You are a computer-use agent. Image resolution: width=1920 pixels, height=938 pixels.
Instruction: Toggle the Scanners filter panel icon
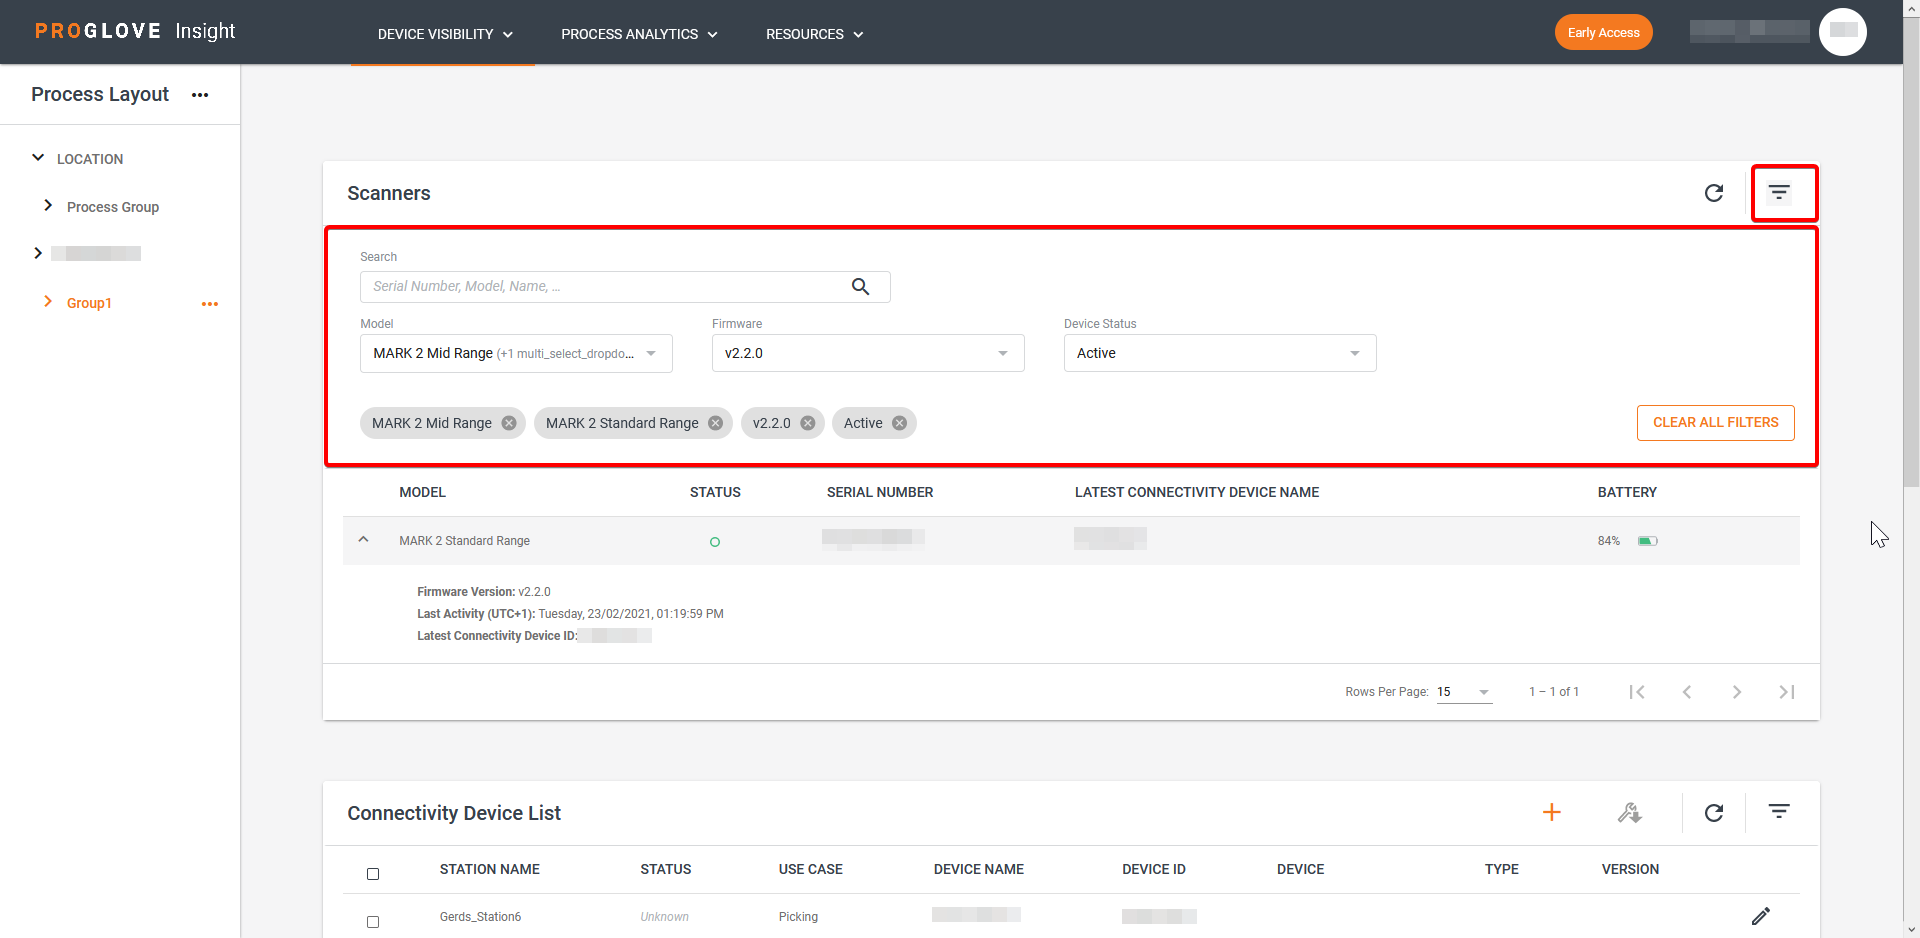pos(1779,193)
